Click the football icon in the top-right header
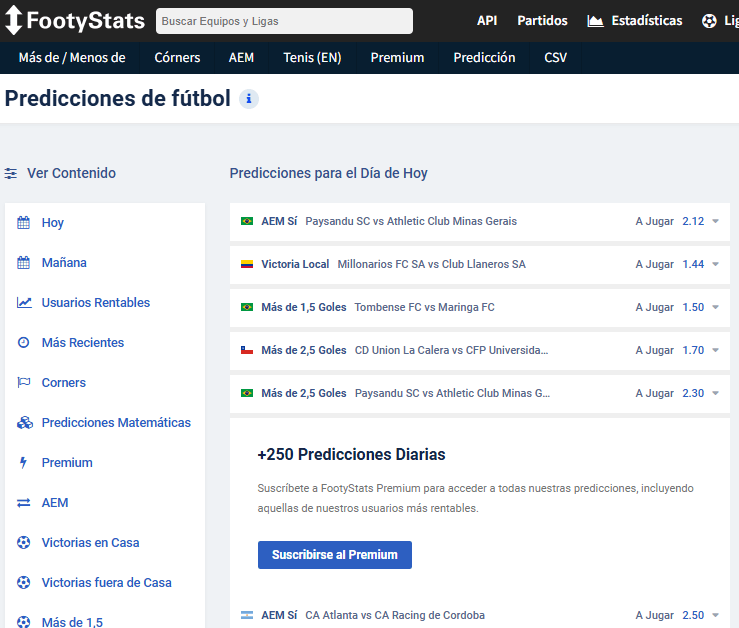The height and width of the screenshot is (628, 739). point(709,21)
